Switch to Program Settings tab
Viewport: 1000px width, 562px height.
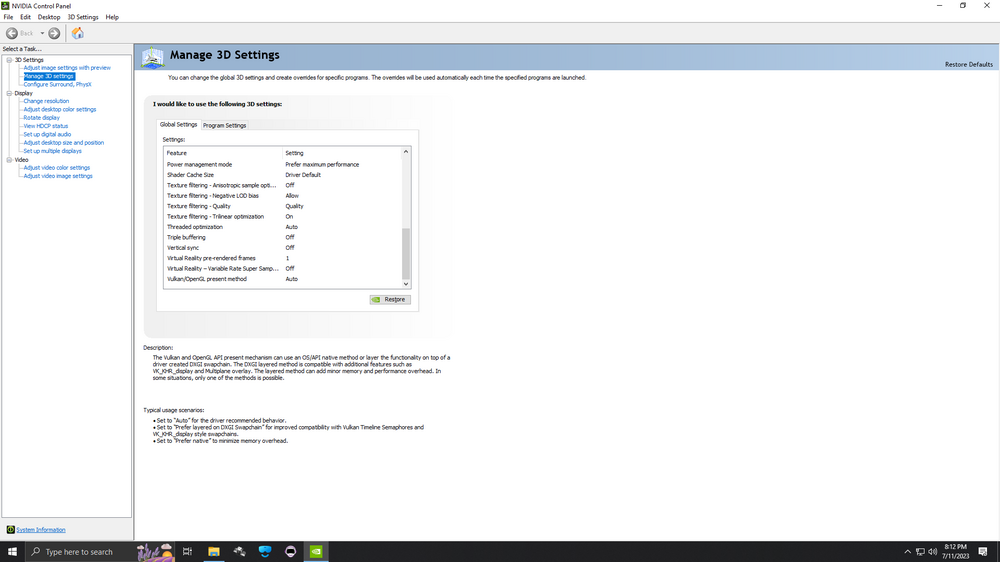pyautogui.click(x=224, y=125)
